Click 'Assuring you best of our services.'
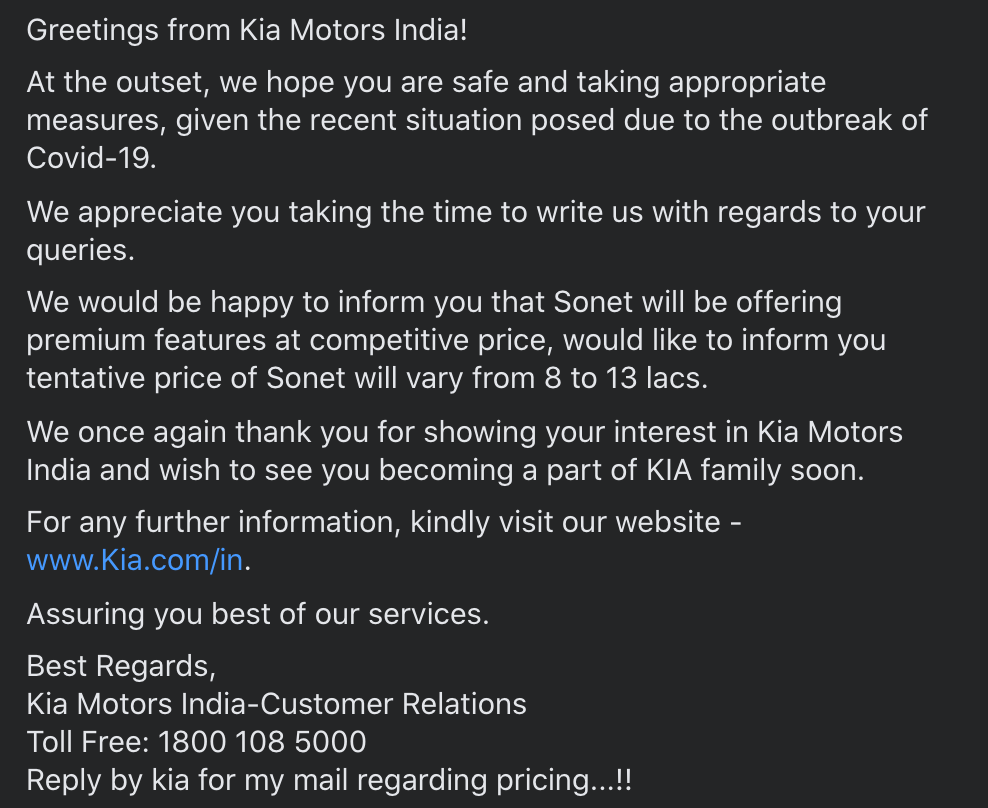The height and width of the screenshot is (808, 988). coord(258,614)
